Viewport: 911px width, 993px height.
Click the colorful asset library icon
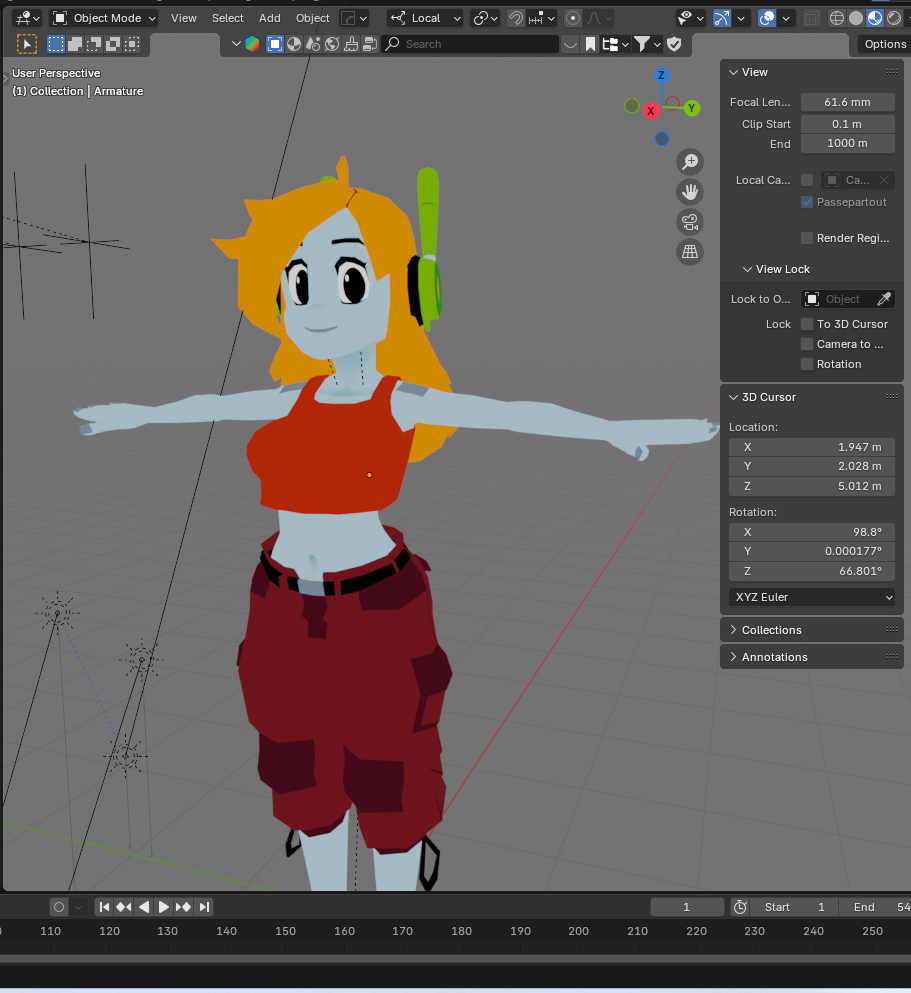click(x=252, y=44)
